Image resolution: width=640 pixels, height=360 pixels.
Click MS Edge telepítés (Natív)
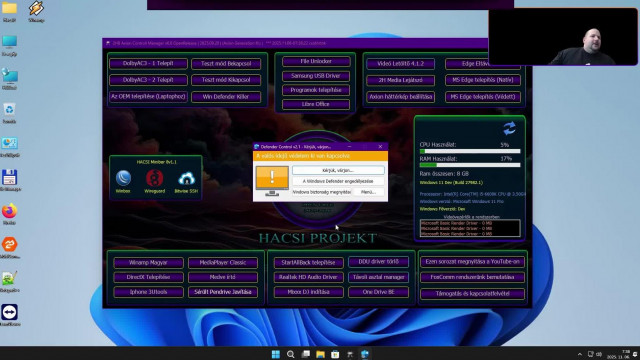click(483, 80)
